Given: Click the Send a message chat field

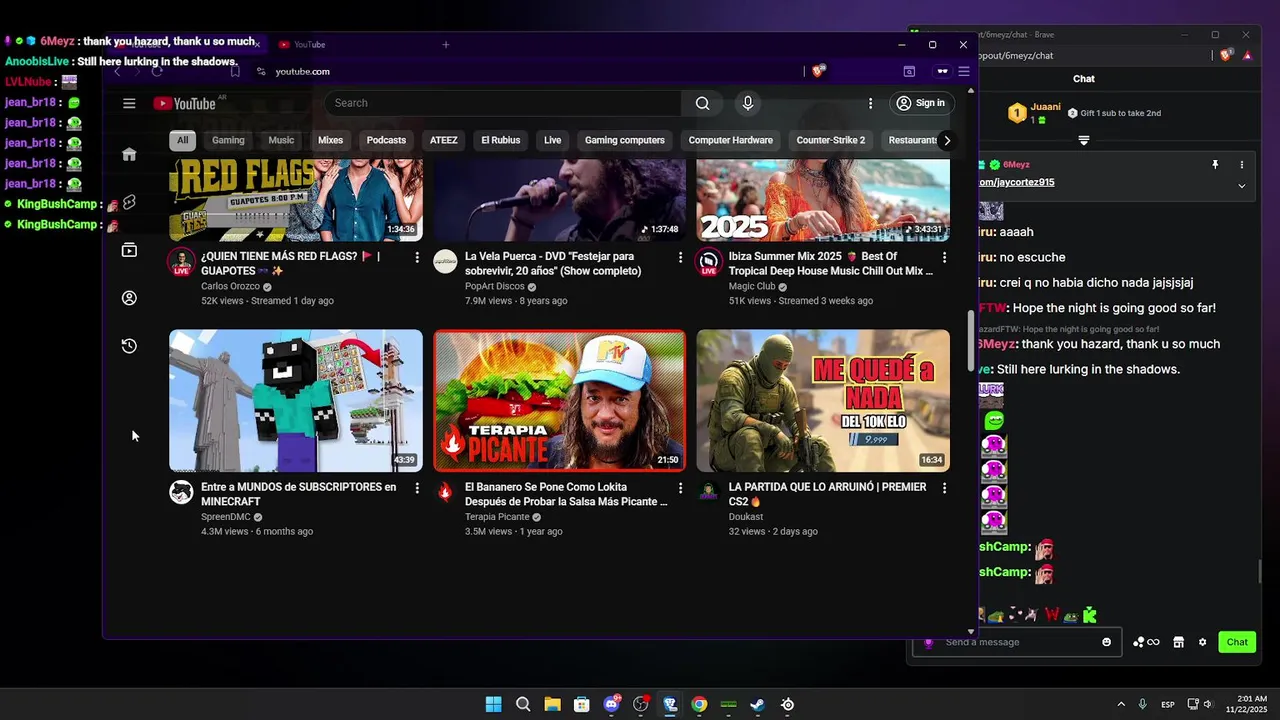Looking at the screenshot, I should point(1016,642).
